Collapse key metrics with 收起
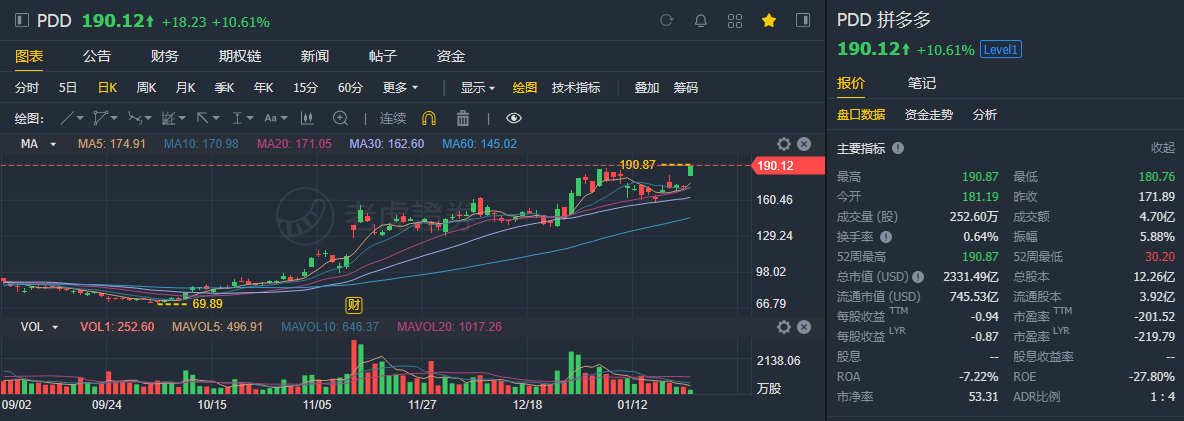Viewport: 1184px width, 421px height. click(1163, 148)
